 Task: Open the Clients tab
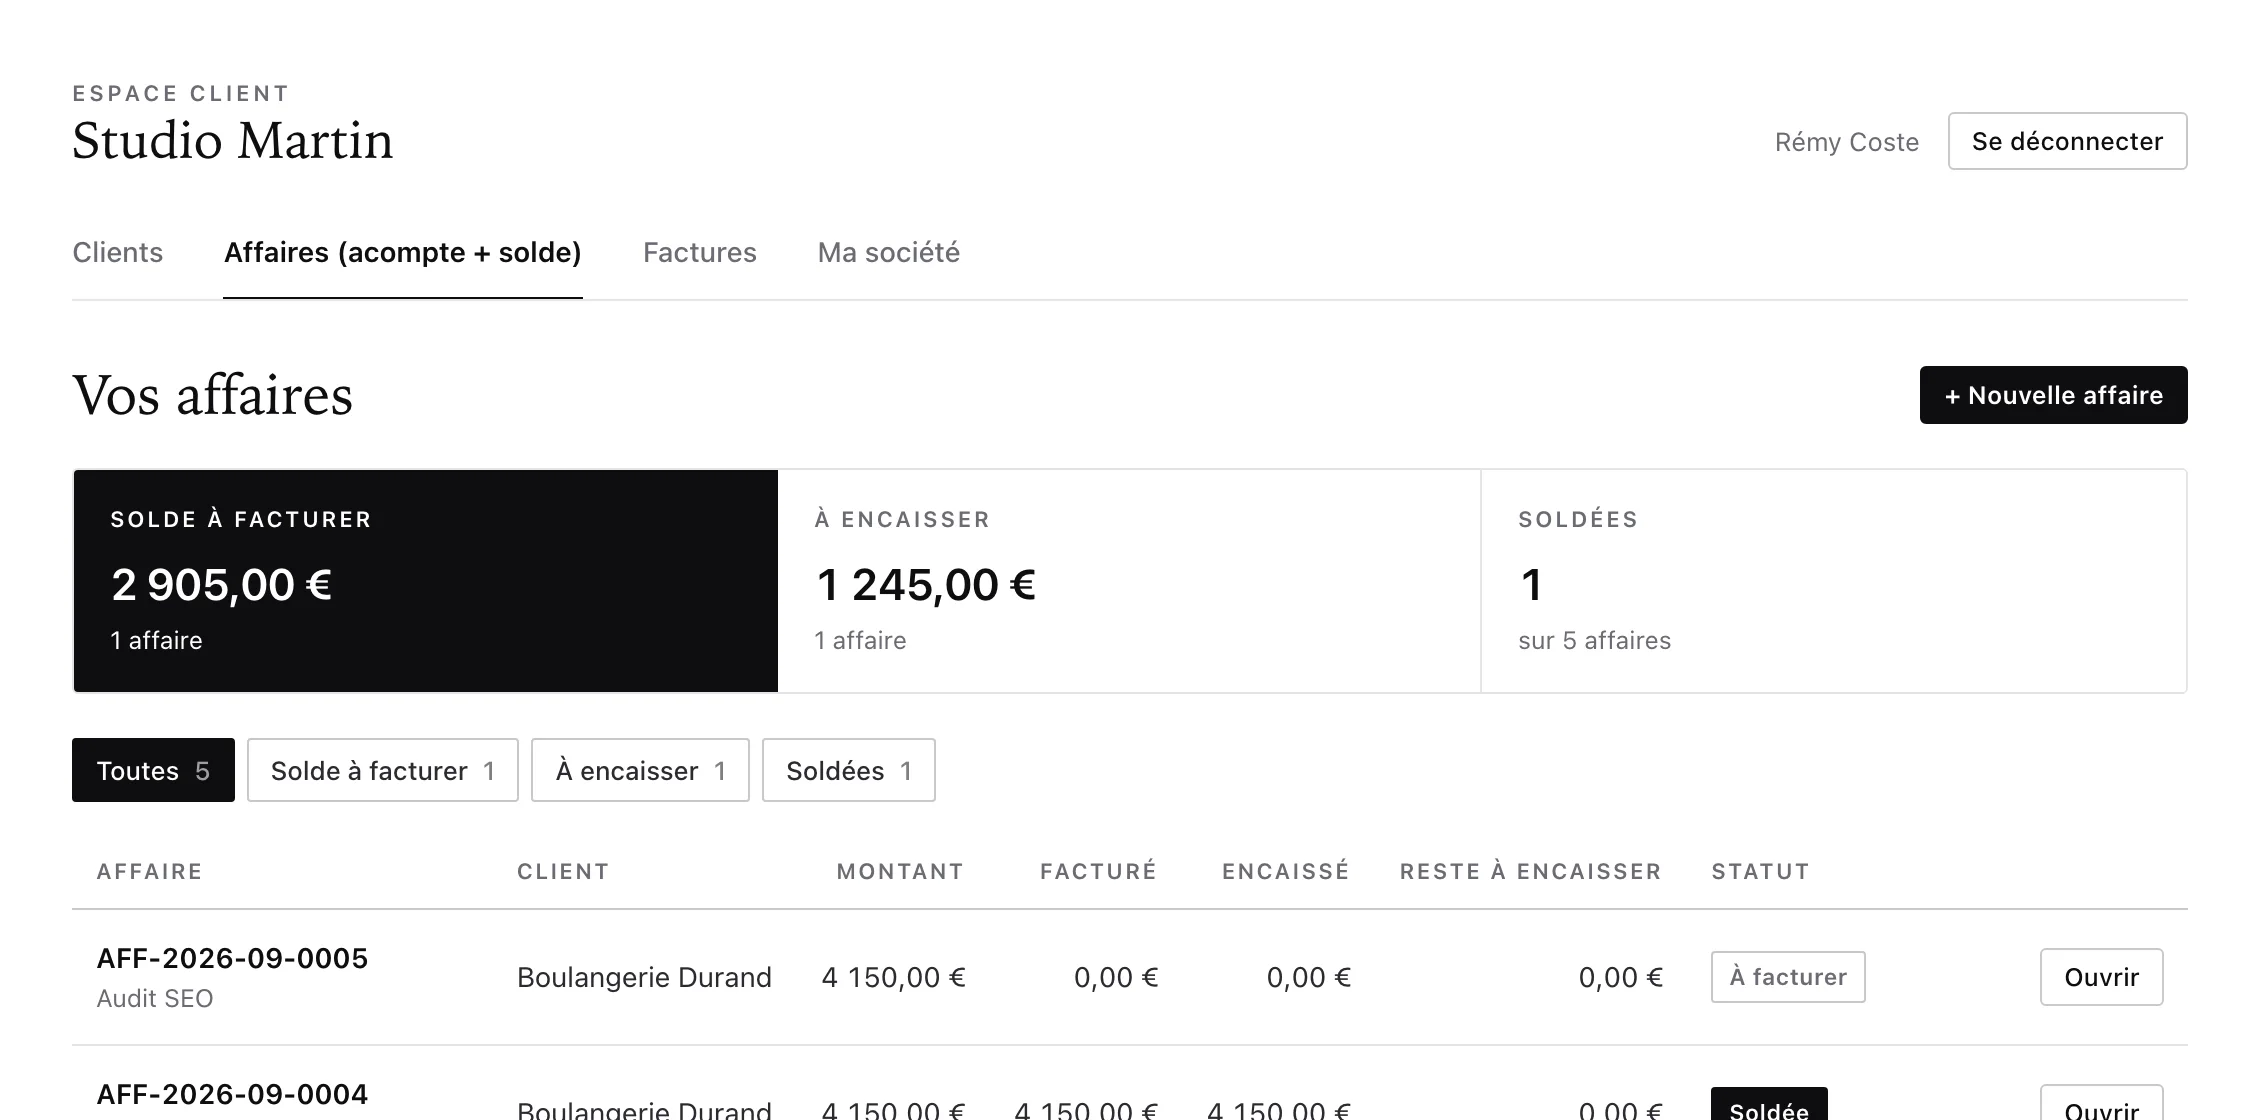117,252
